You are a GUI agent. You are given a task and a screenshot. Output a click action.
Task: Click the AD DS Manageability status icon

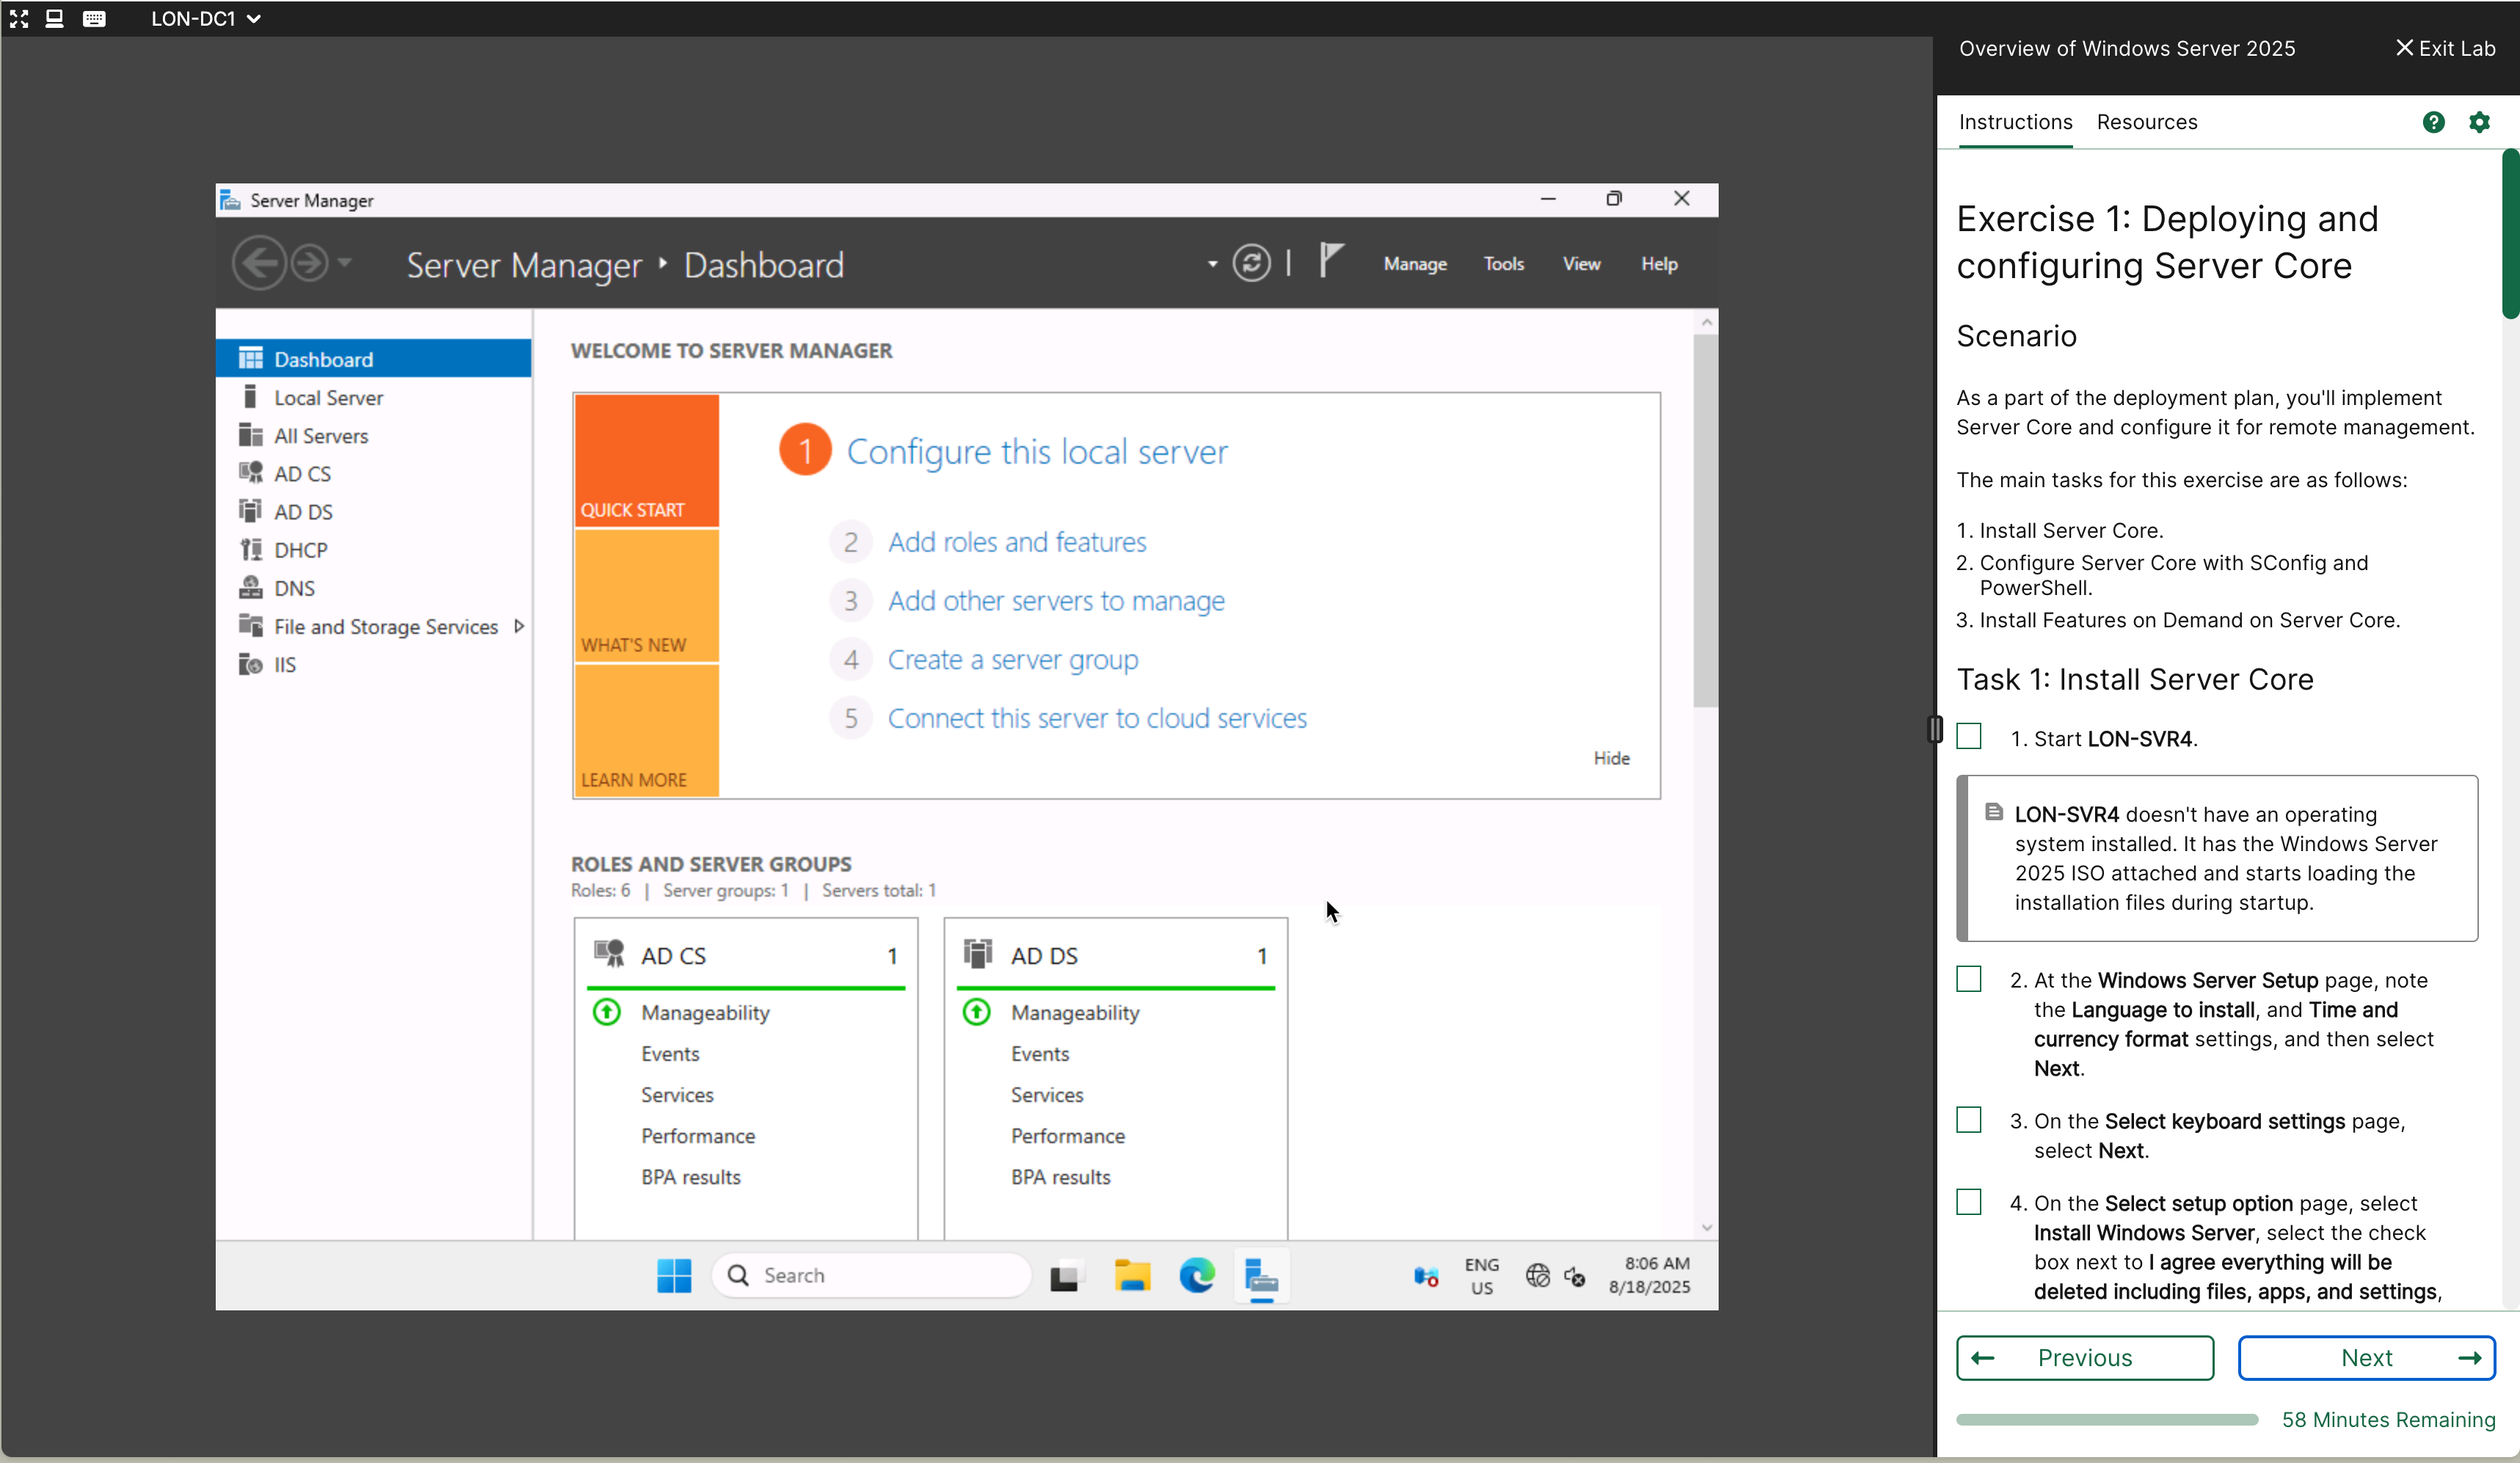(x=977, y=1012)
